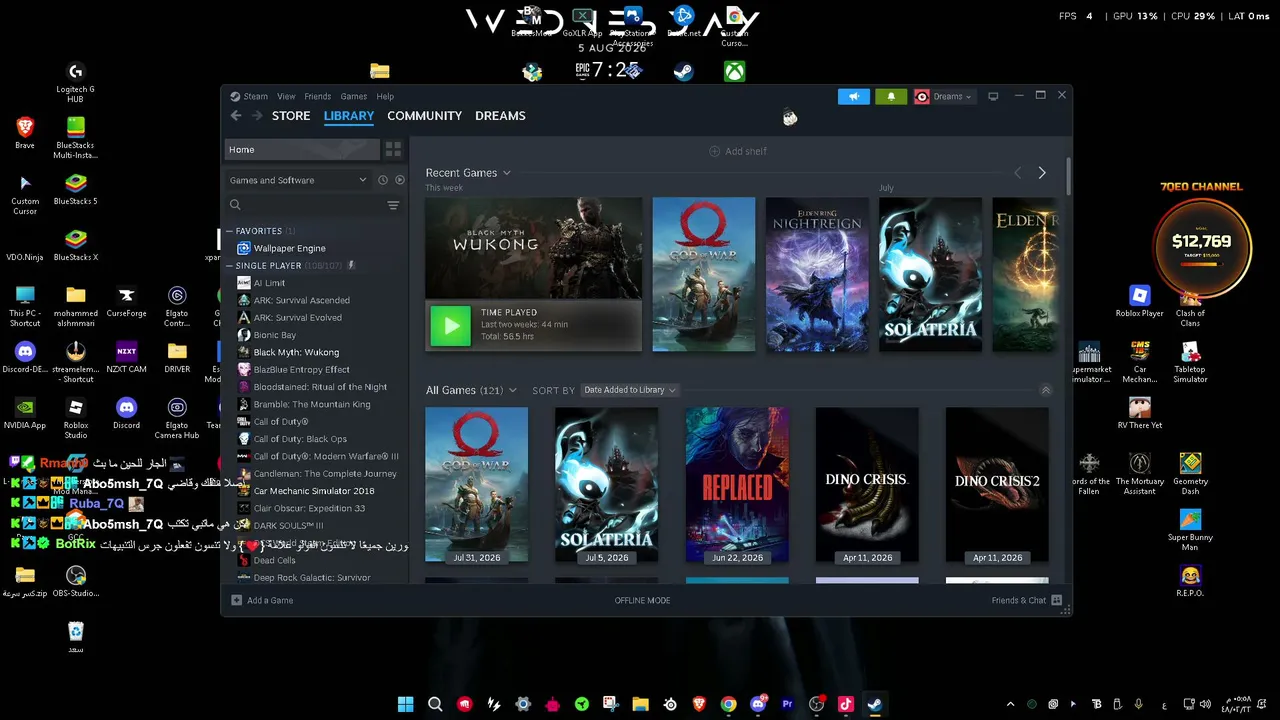Open Dino Crisis cover dated Apr 11, 2026

[x=867, y=485]
